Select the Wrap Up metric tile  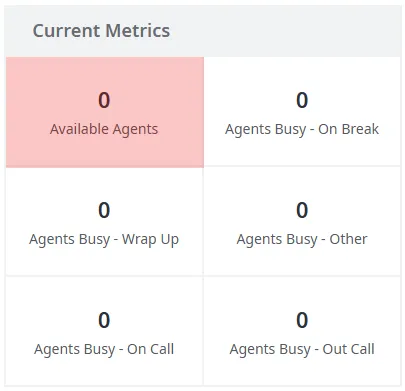click(104, 221)
